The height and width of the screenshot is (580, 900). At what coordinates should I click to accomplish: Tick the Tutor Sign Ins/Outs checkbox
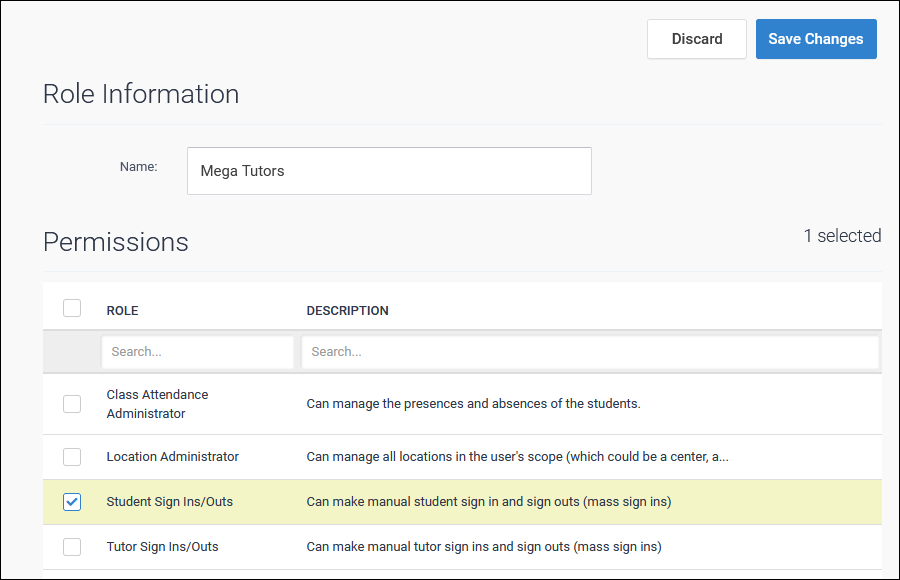(72, 547)
